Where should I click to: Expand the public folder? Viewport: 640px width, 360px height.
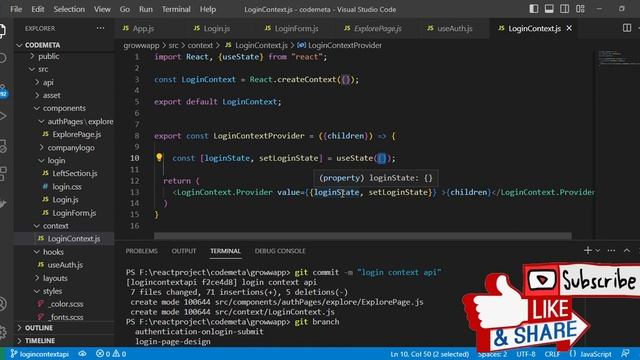point(64,56)
